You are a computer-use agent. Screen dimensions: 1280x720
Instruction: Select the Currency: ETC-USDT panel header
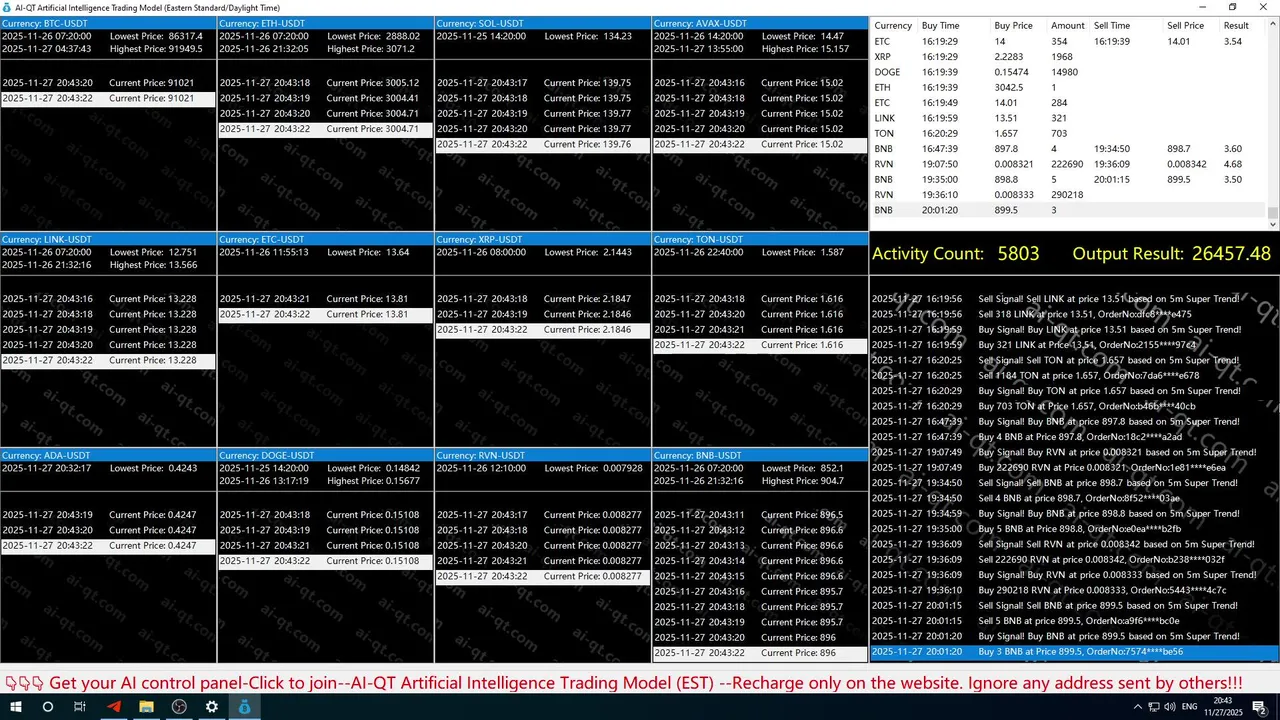[326, 239]
